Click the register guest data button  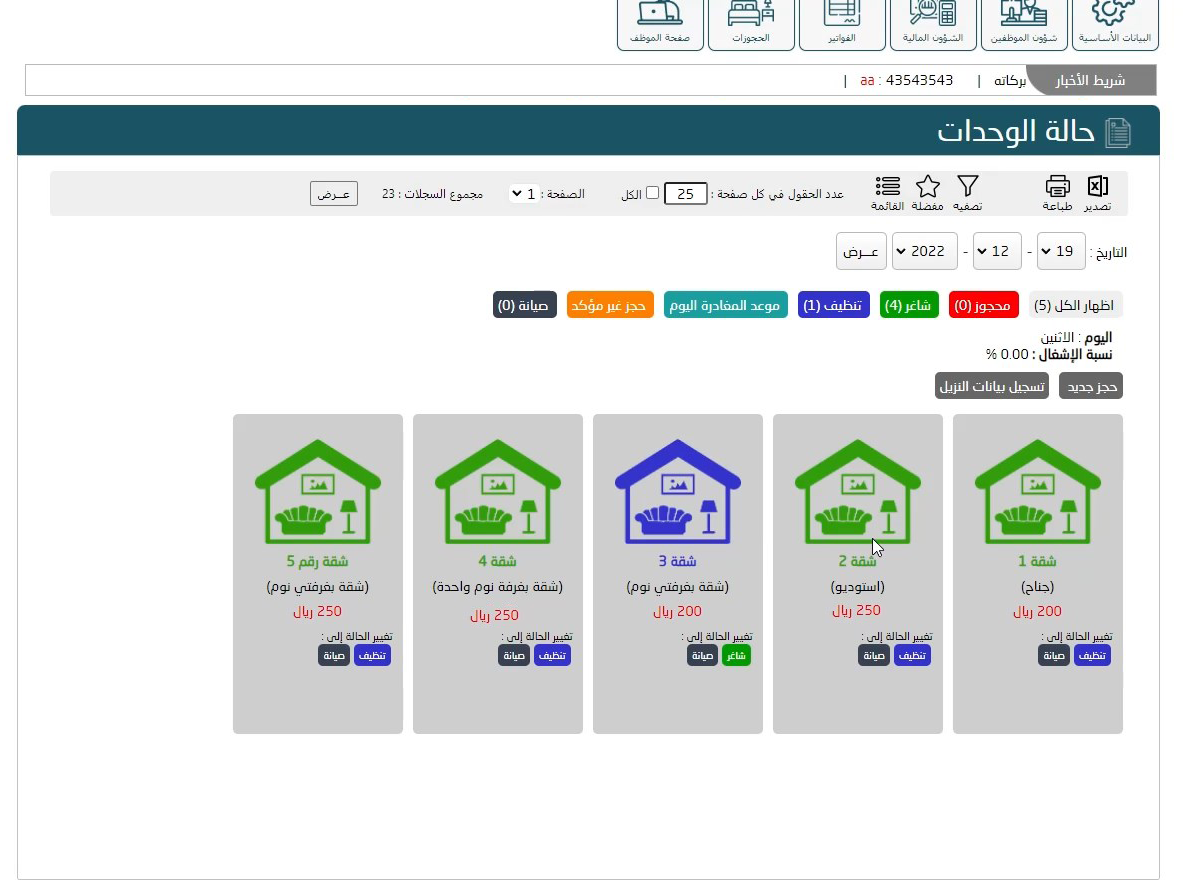coord(992,386)
